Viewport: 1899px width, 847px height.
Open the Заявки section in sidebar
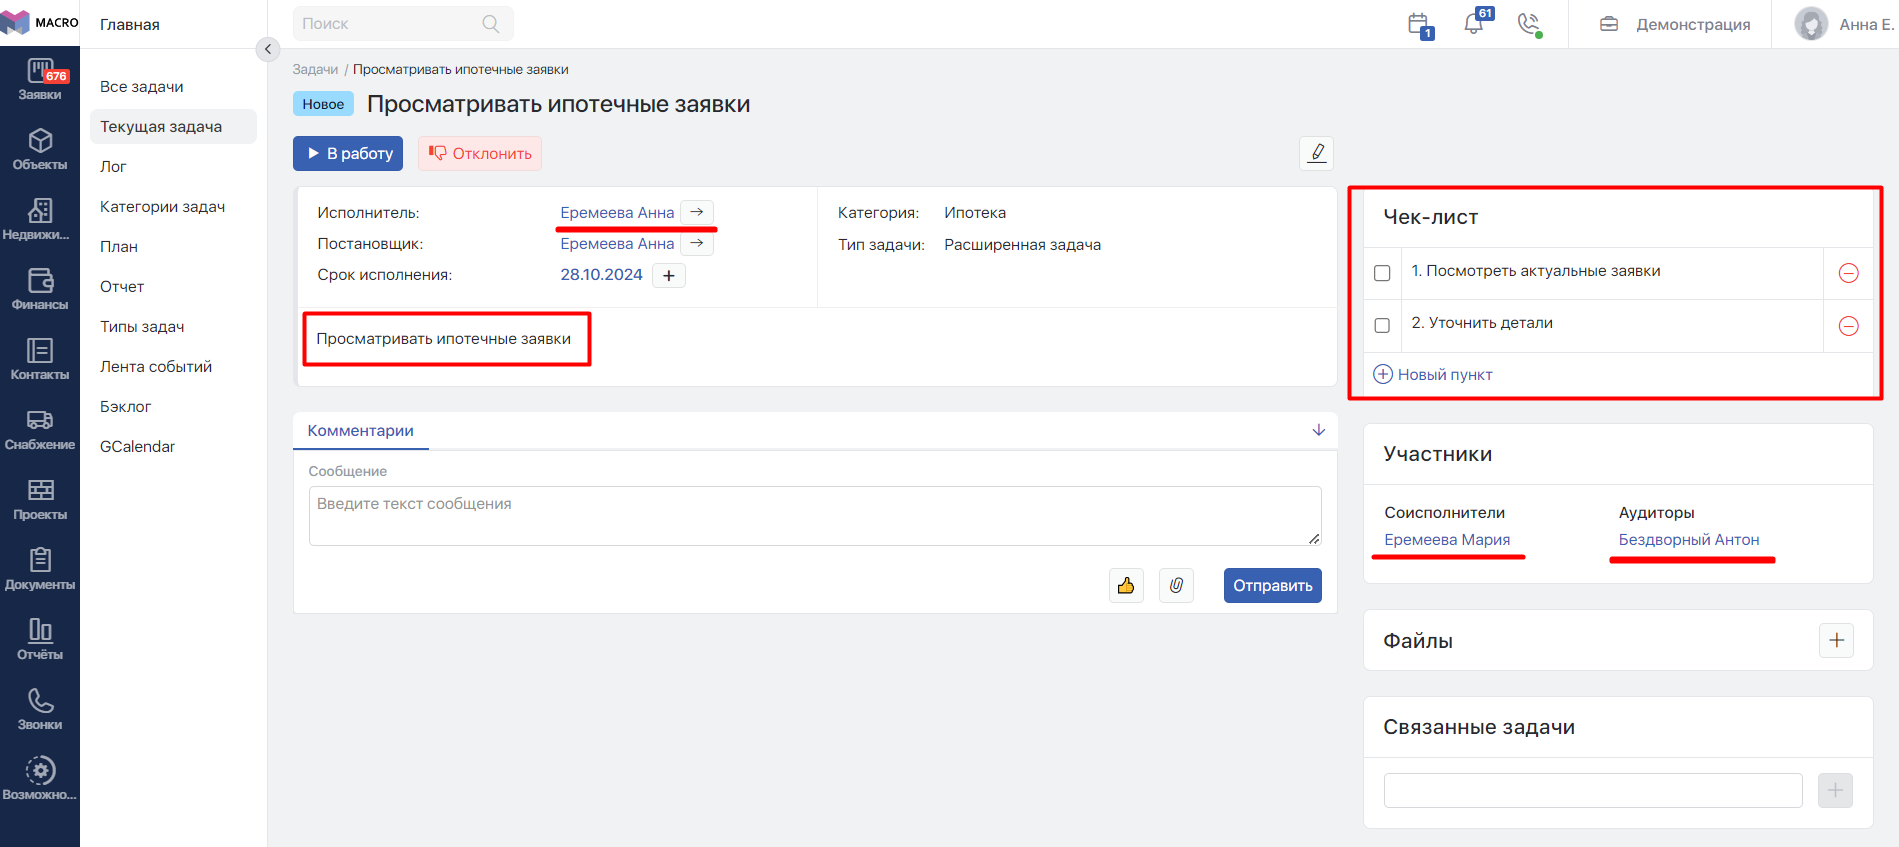point(40,79)
